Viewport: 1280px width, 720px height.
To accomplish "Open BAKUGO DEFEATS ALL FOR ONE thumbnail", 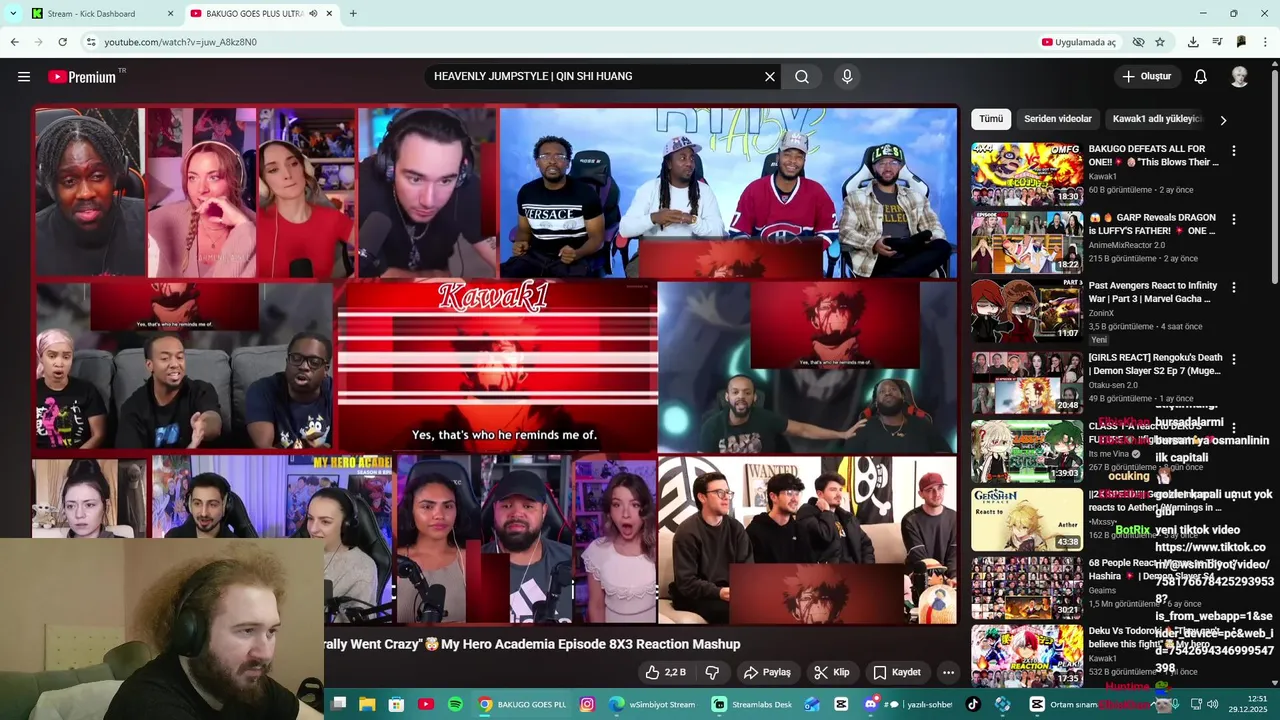I will [x=1027, y=173].
